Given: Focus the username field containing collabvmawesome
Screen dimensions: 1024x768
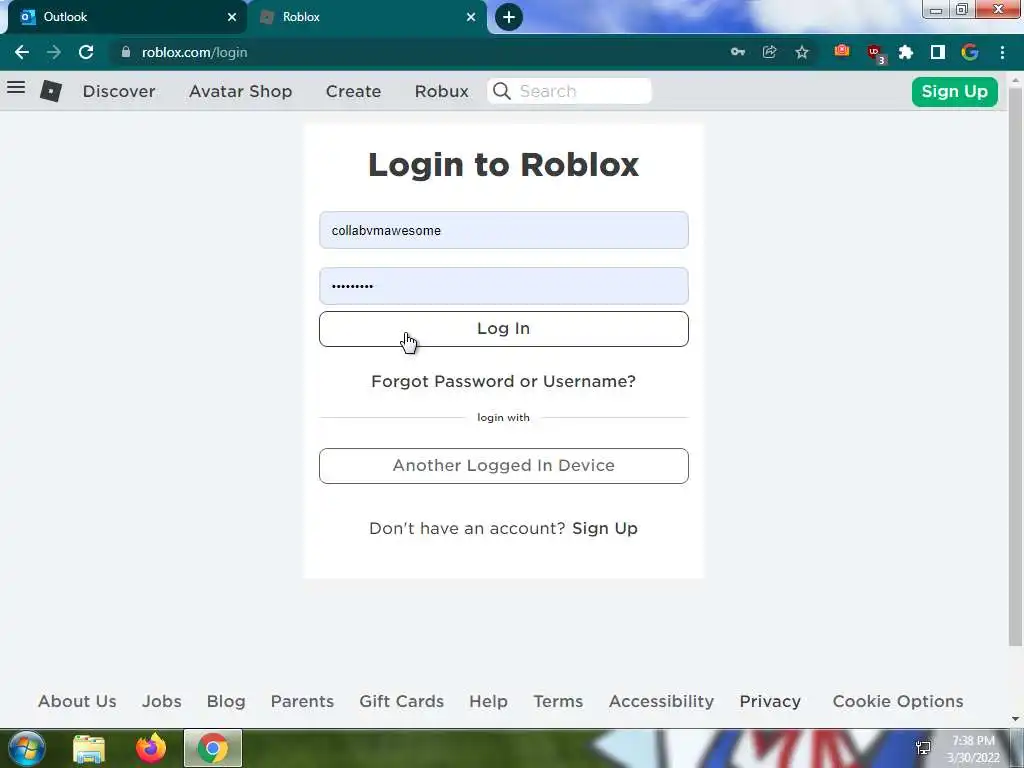Looking at the screenshot, I should [x=504, y=230].
